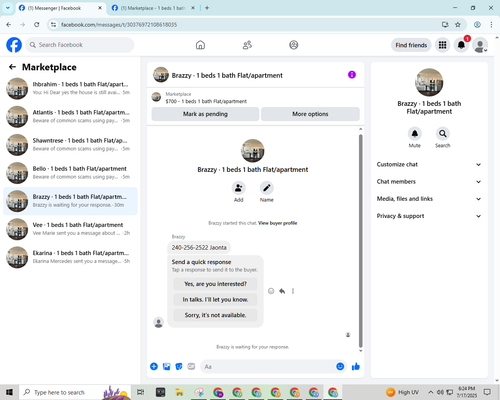Click the Windows taskbar search box
Image resolution: width=500 pixels, height=400 pixels.
[75, 392]
